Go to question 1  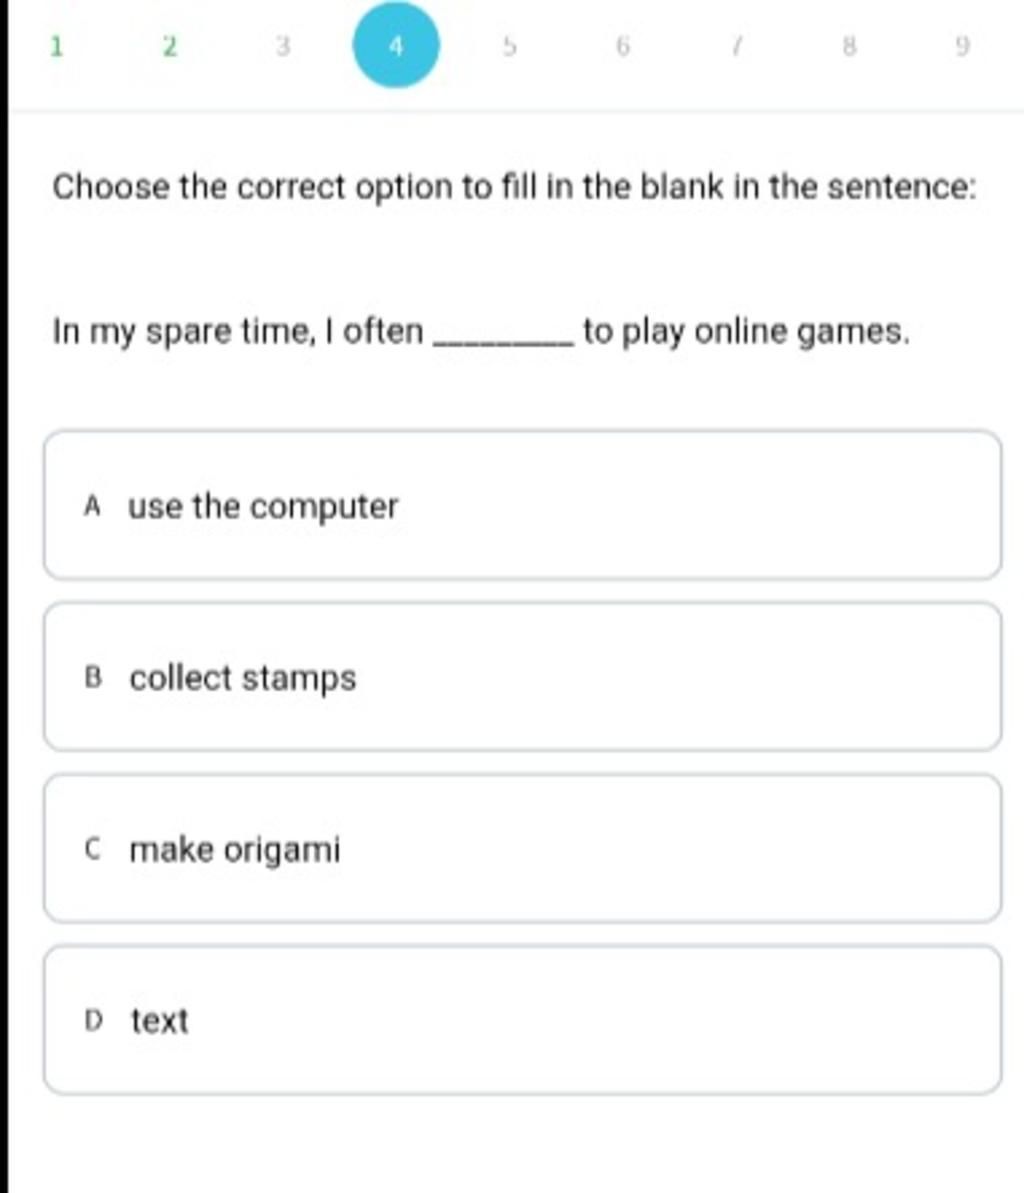(x=57, y=46)
